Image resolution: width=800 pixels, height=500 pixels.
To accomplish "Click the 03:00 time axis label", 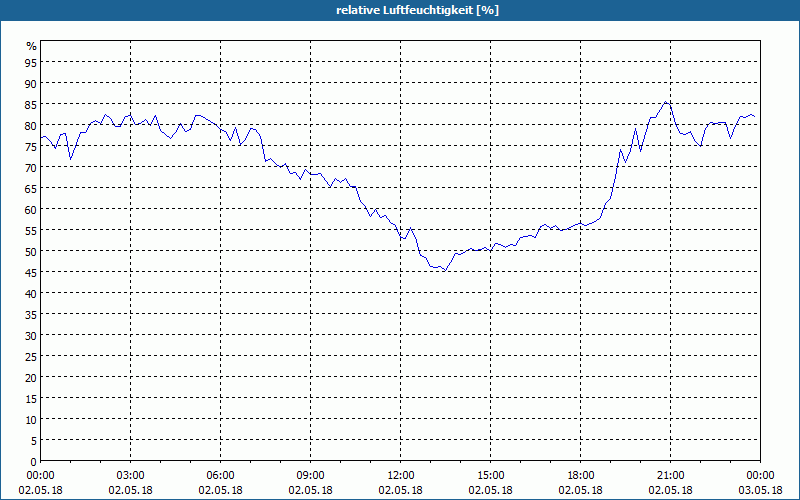I will tap(131, 476).
